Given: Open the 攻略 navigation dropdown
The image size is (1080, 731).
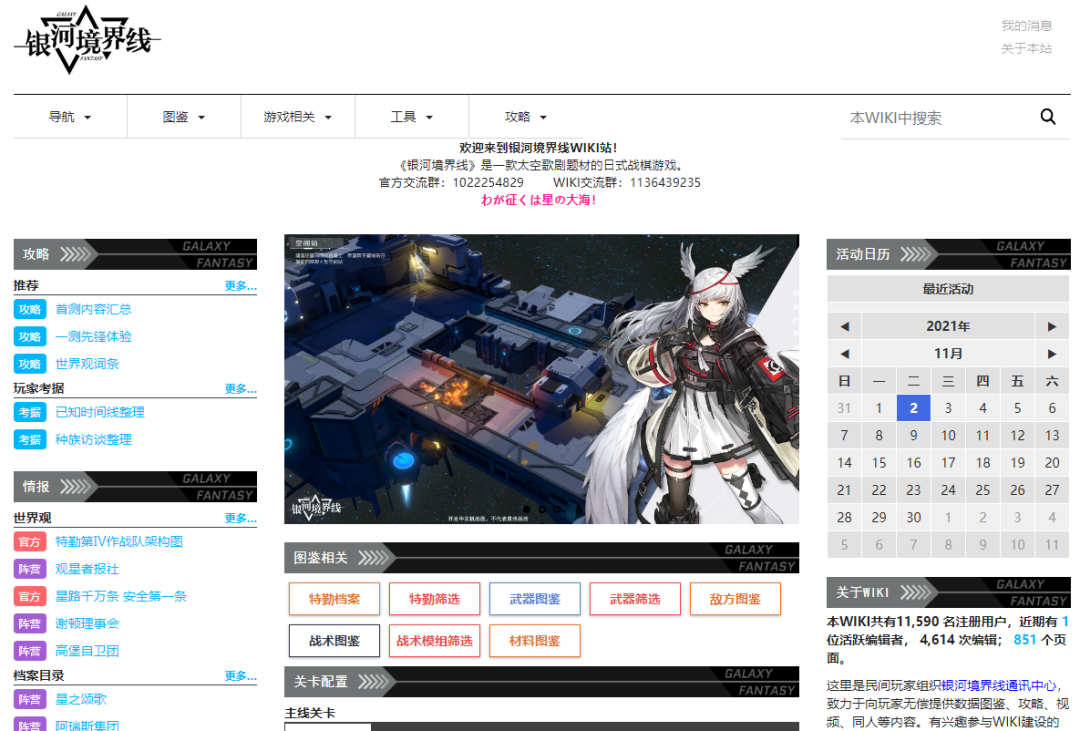Looking at the screenshot, I should (x=526, y=117).
